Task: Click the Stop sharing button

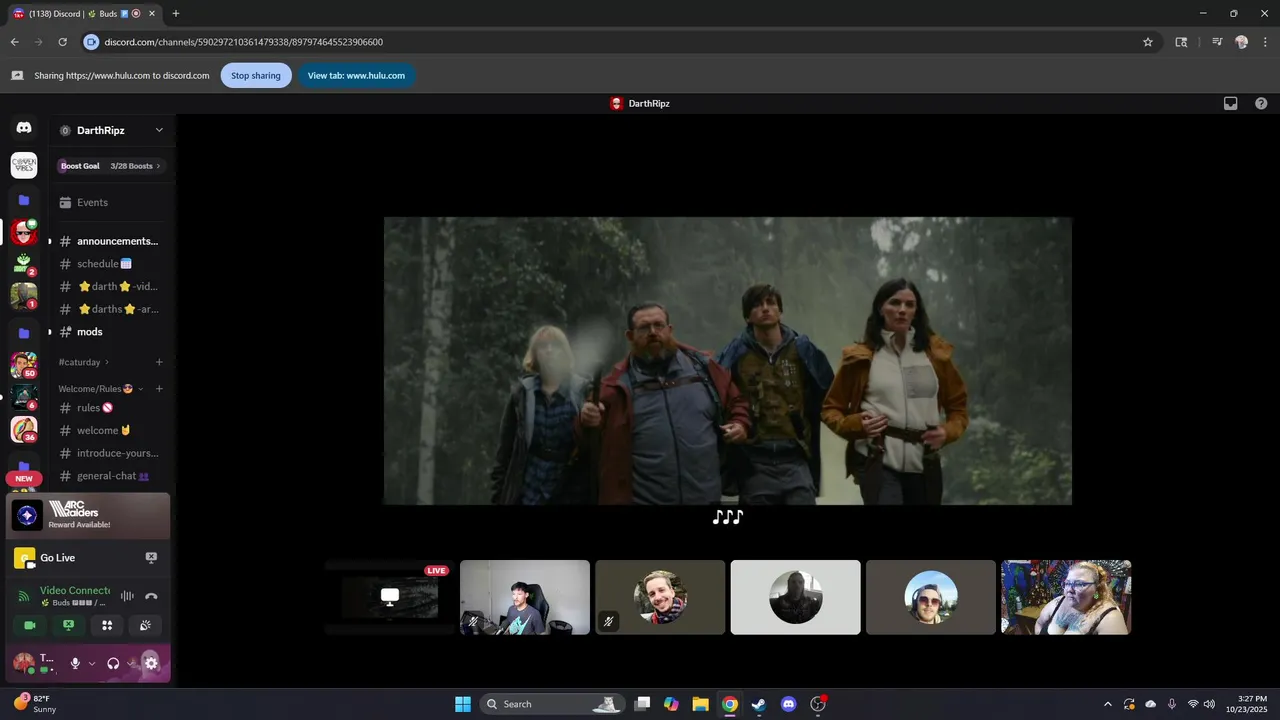Action: pyautogui.click(x=256, y=75)
